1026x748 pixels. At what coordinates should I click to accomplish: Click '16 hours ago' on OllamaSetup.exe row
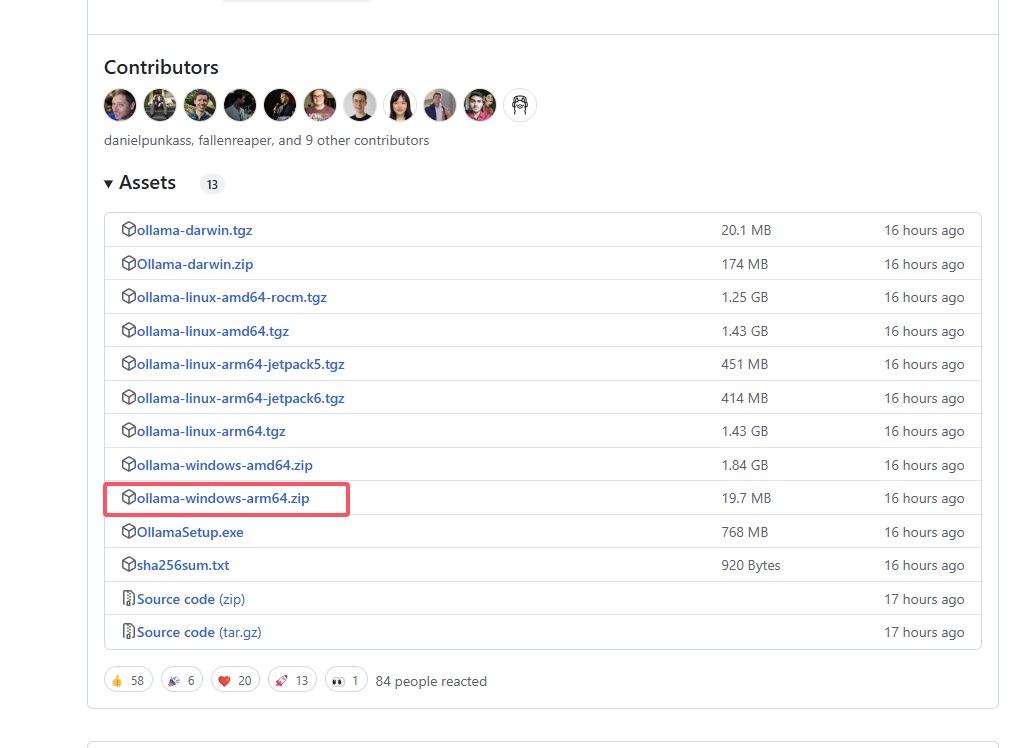924,532
